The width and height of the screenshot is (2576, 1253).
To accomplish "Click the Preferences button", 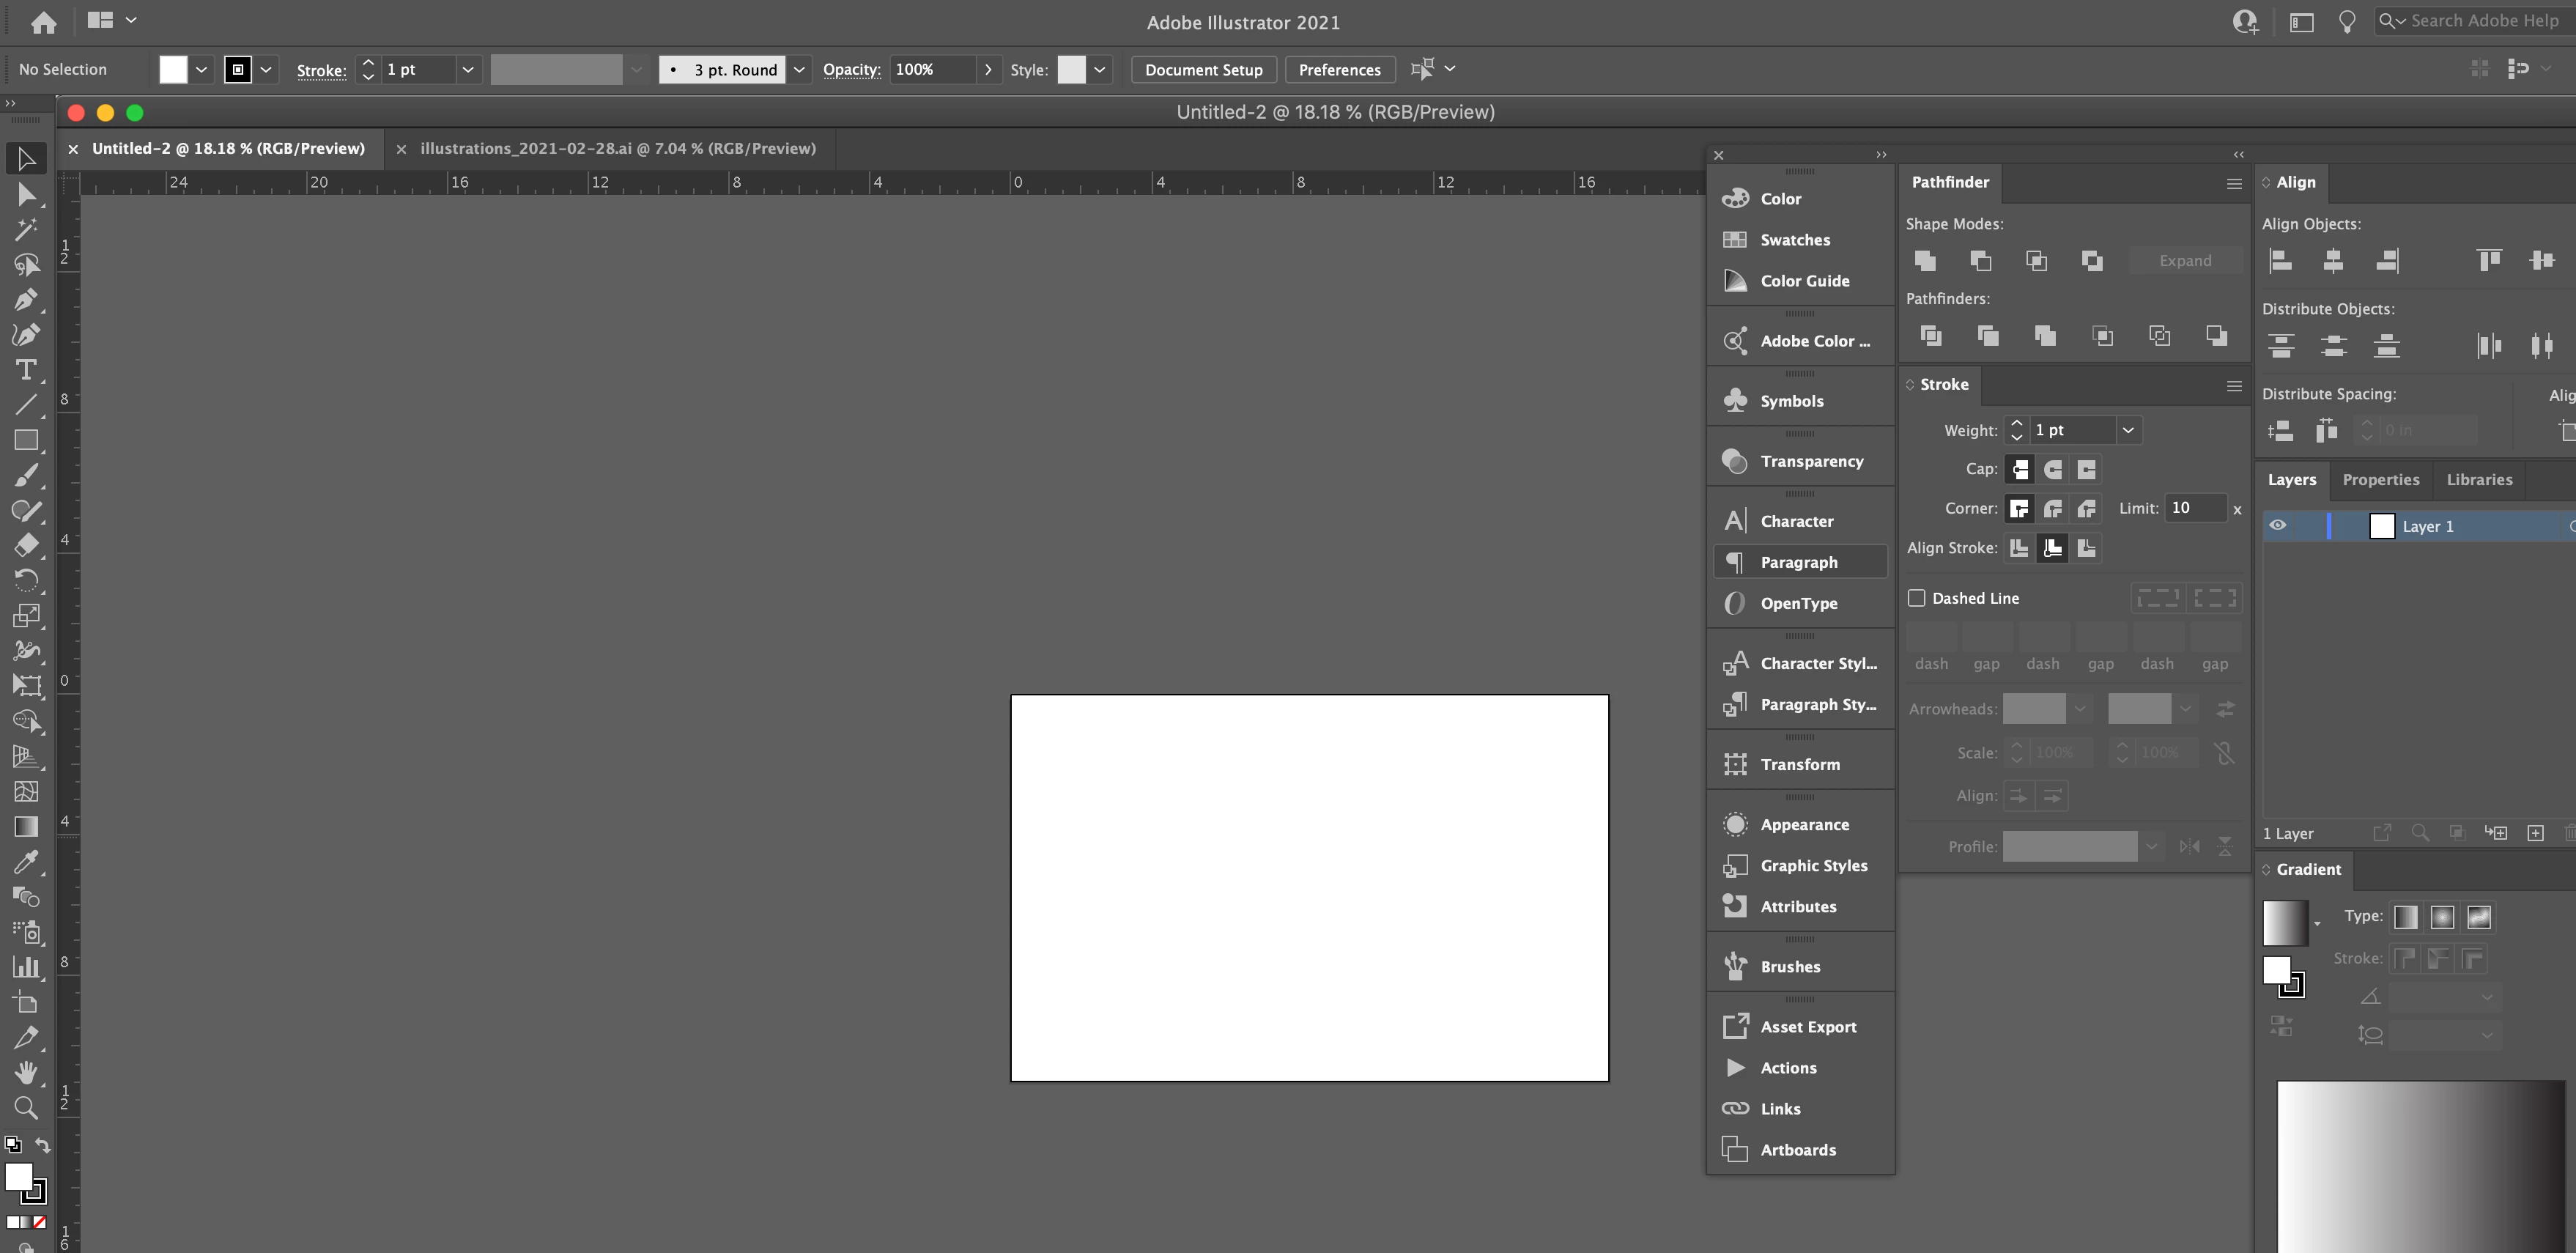I will point(1339,69).
